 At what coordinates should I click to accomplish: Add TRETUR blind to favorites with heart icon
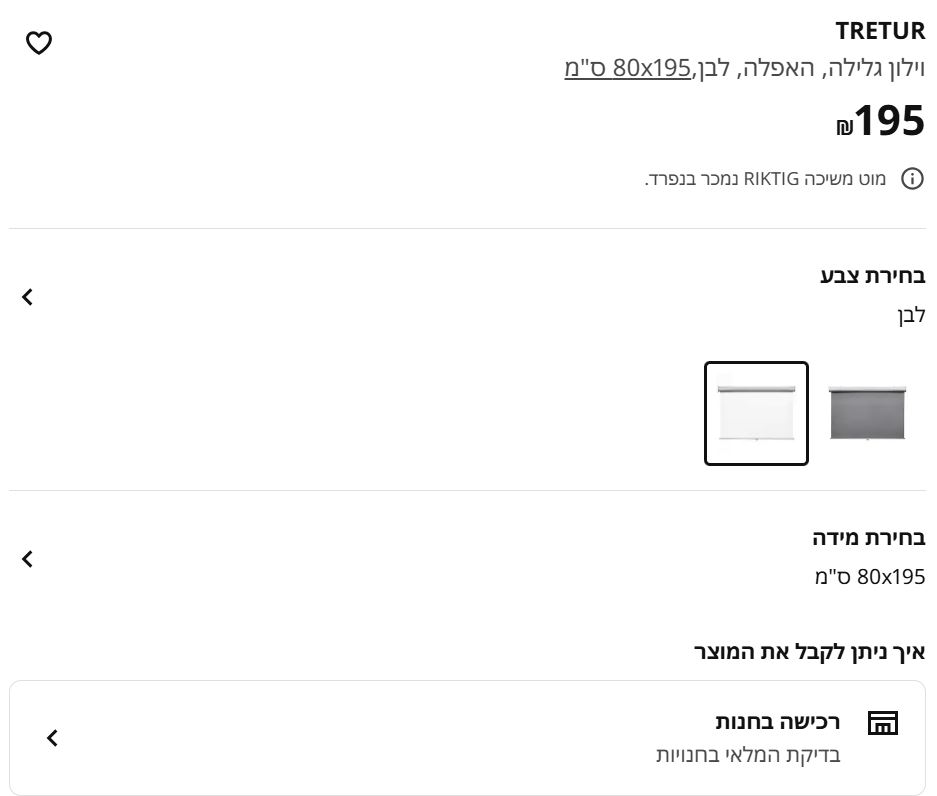[x=39, y=43]
